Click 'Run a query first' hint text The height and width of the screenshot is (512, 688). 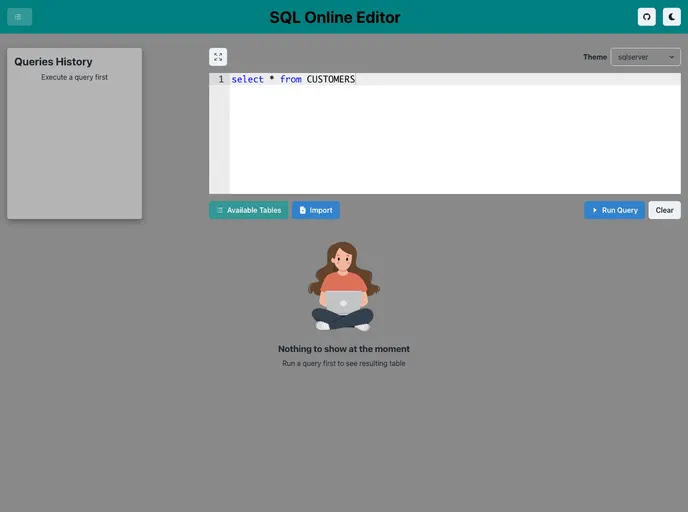pos(344,363)
